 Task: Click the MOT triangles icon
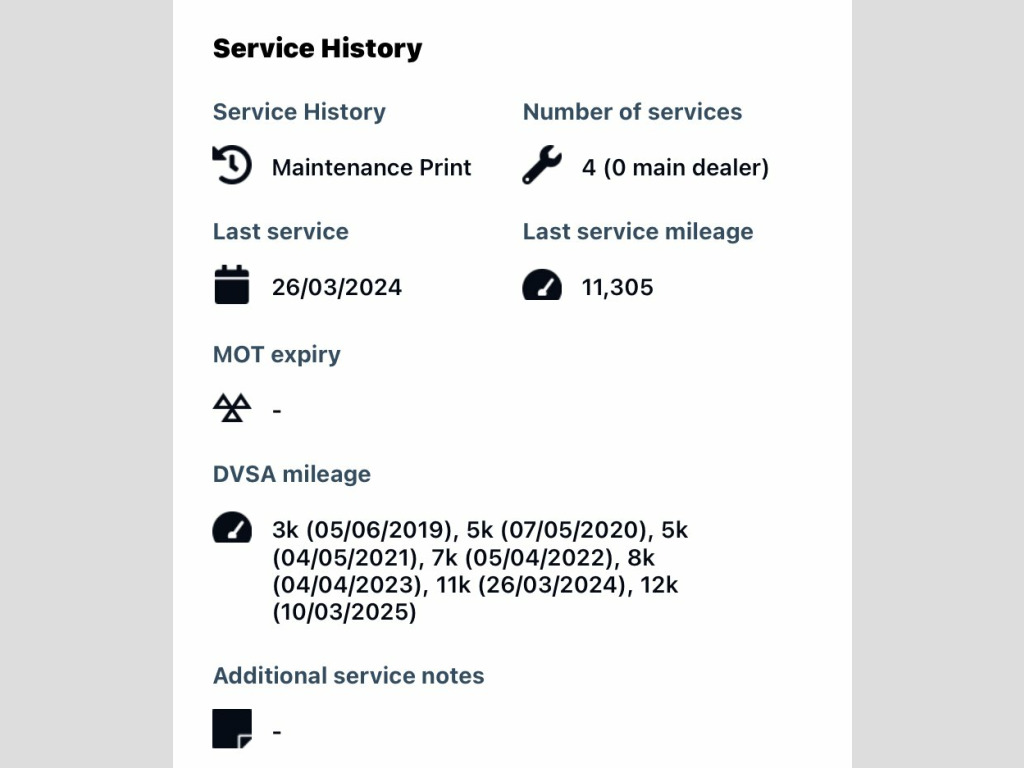point(232,408)
